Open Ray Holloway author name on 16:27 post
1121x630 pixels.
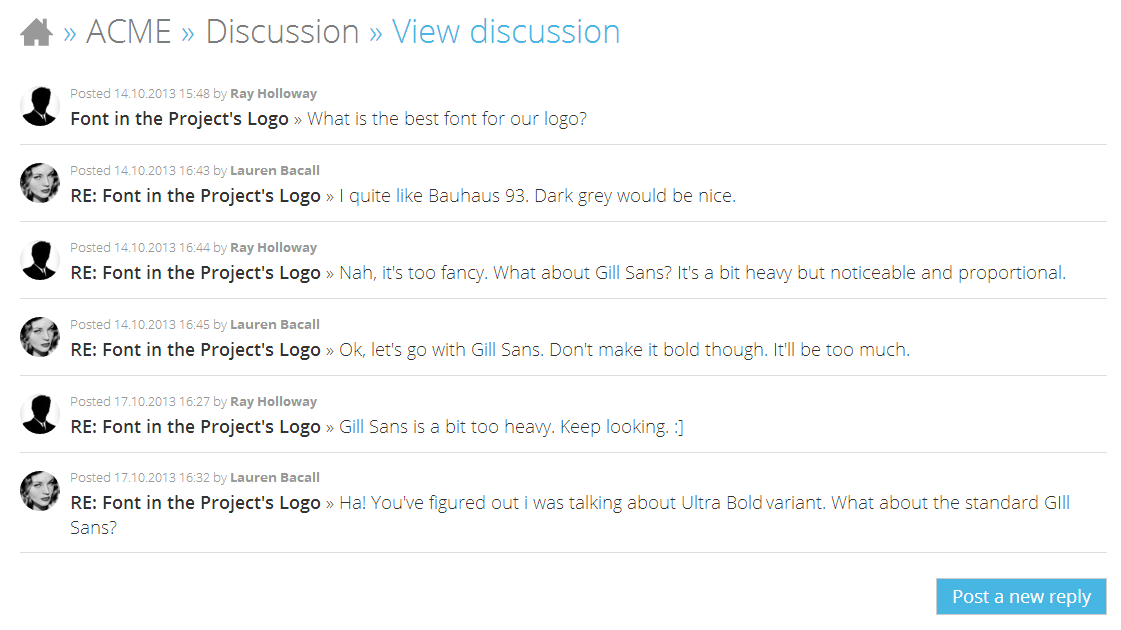click(x=273, y=401)
